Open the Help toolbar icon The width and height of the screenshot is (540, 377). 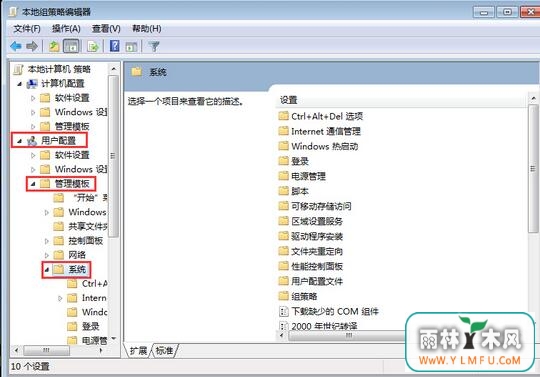(x=115, y=46)
